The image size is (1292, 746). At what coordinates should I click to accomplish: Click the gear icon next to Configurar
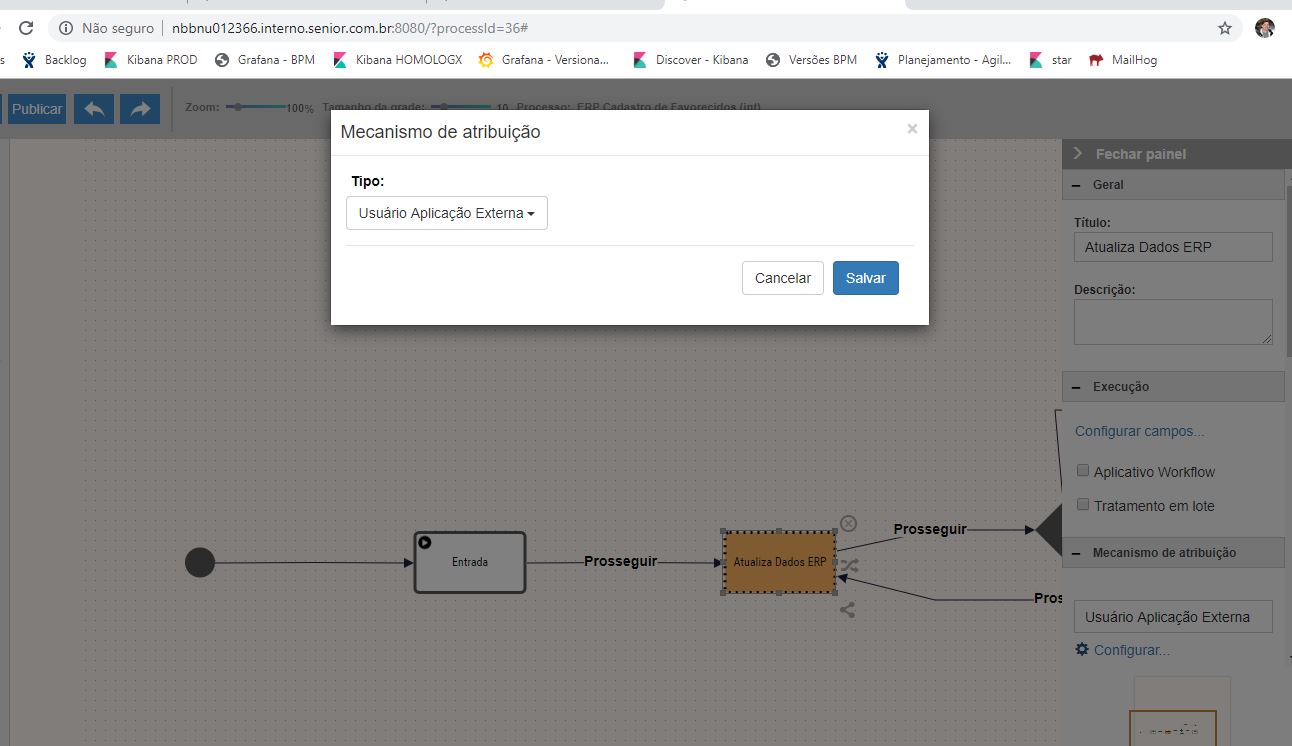pos(1081,649)
